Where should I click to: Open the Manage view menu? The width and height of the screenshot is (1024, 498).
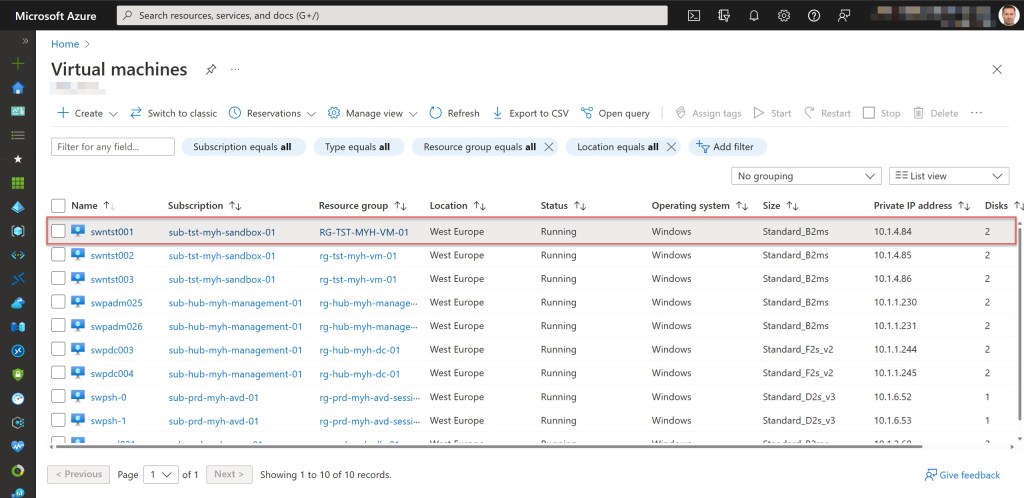373,113
